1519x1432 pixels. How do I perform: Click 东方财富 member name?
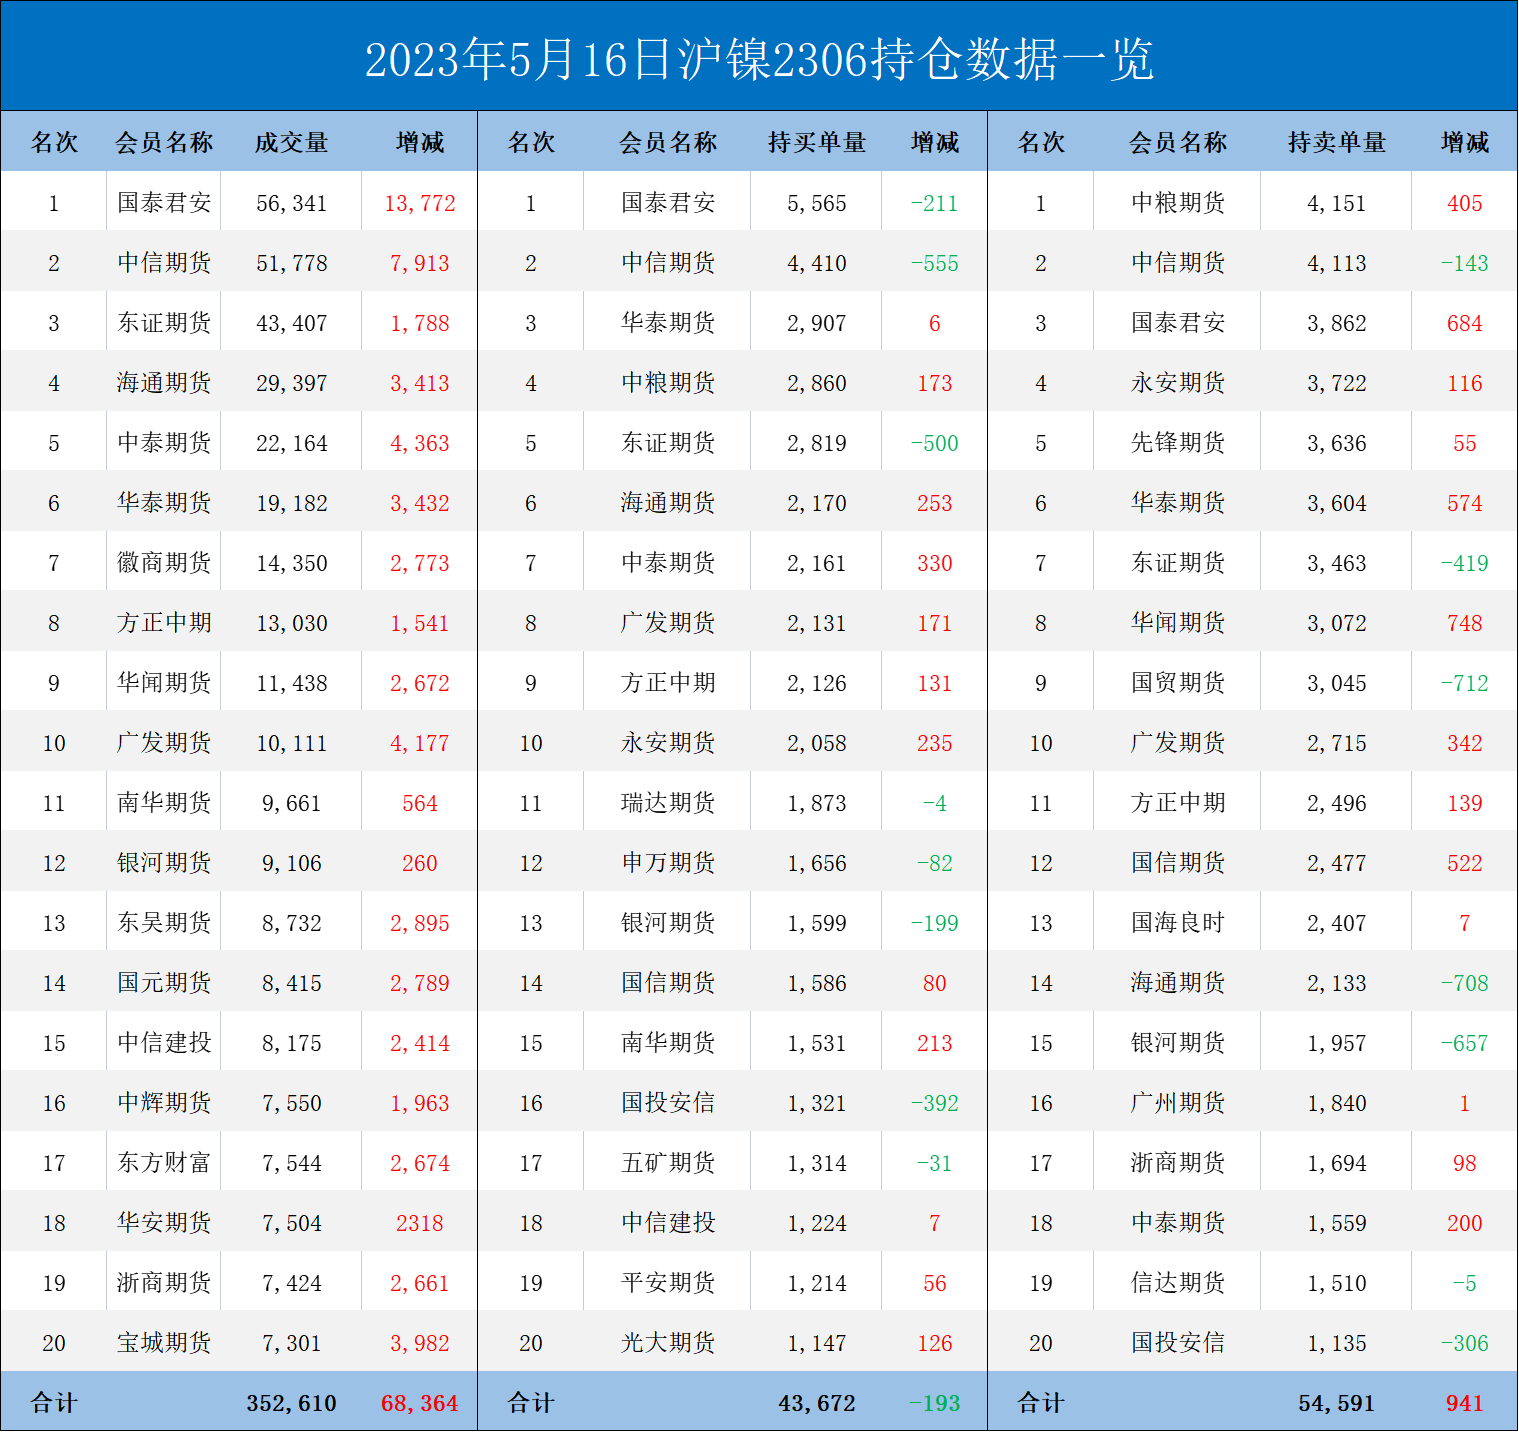click(164, 1162)
